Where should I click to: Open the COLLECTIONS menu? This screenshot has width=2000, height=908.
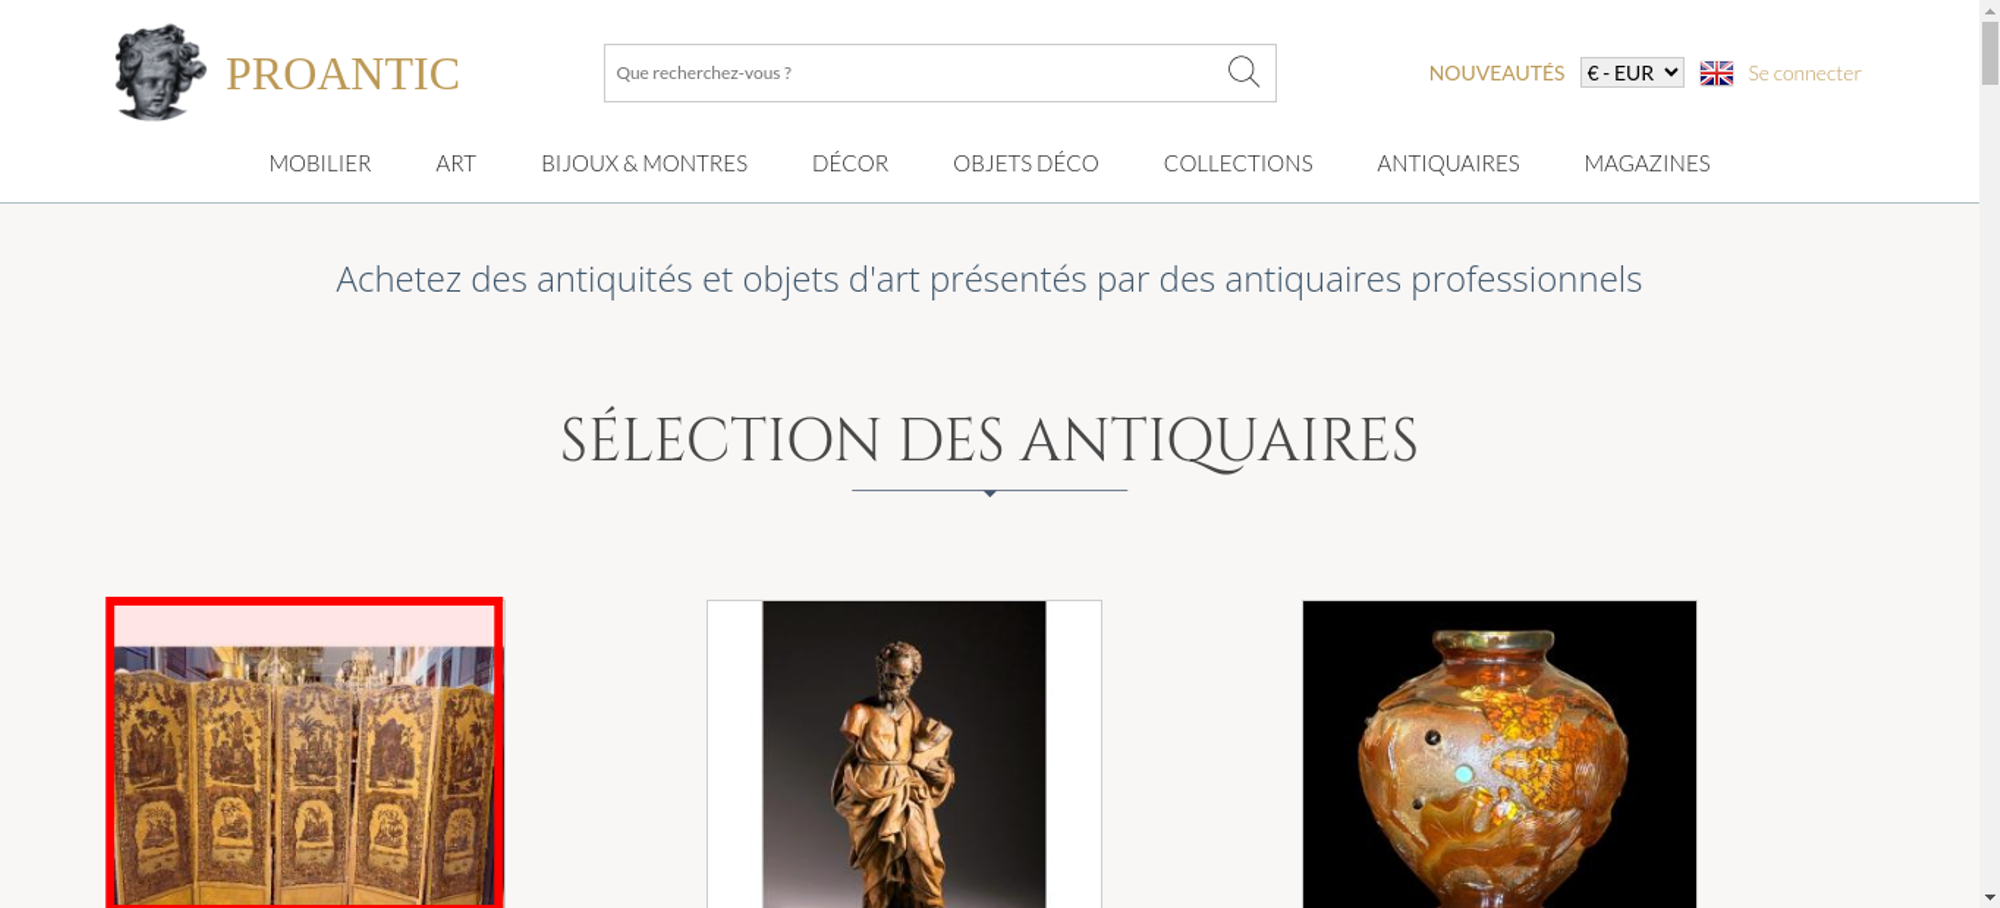click(1238, 163)
